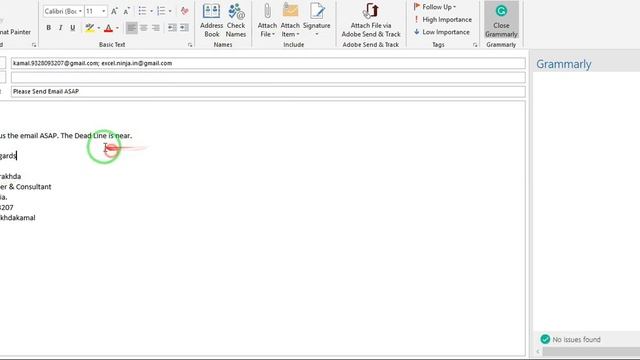The height and width of the screenshot is (360, 640).
Task: Decrease paragraph indent
Action: click(x=172, y=28)
